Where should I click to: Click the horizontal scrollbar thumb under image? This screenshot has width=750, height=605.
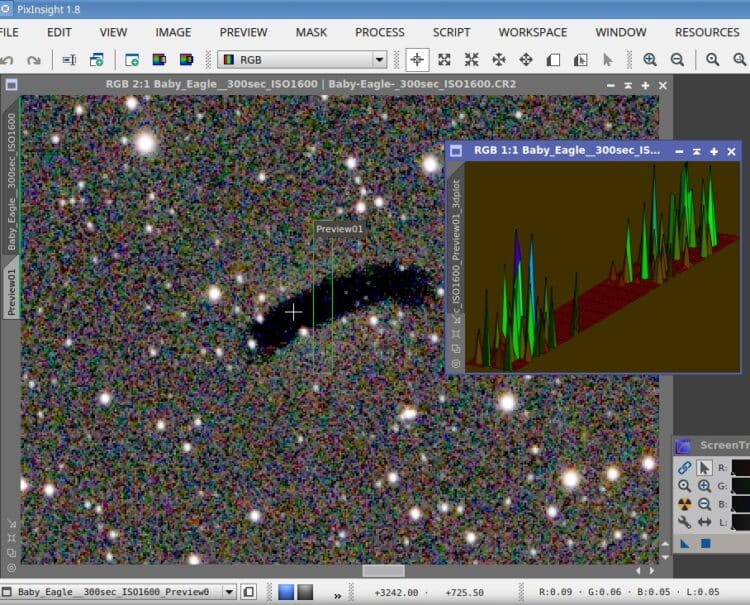[x=383, y=571]
